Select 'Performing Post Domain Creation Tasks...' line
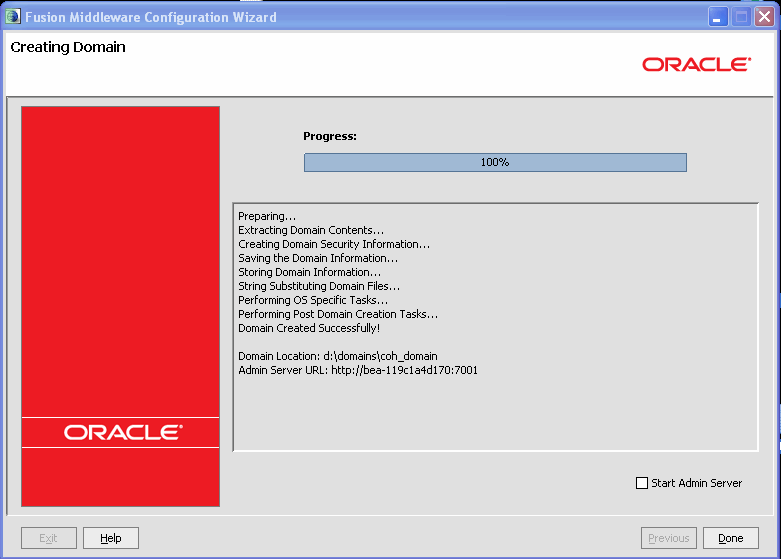Image resolution: width=781 pixels, height=559 pixels. pos(338,314)
